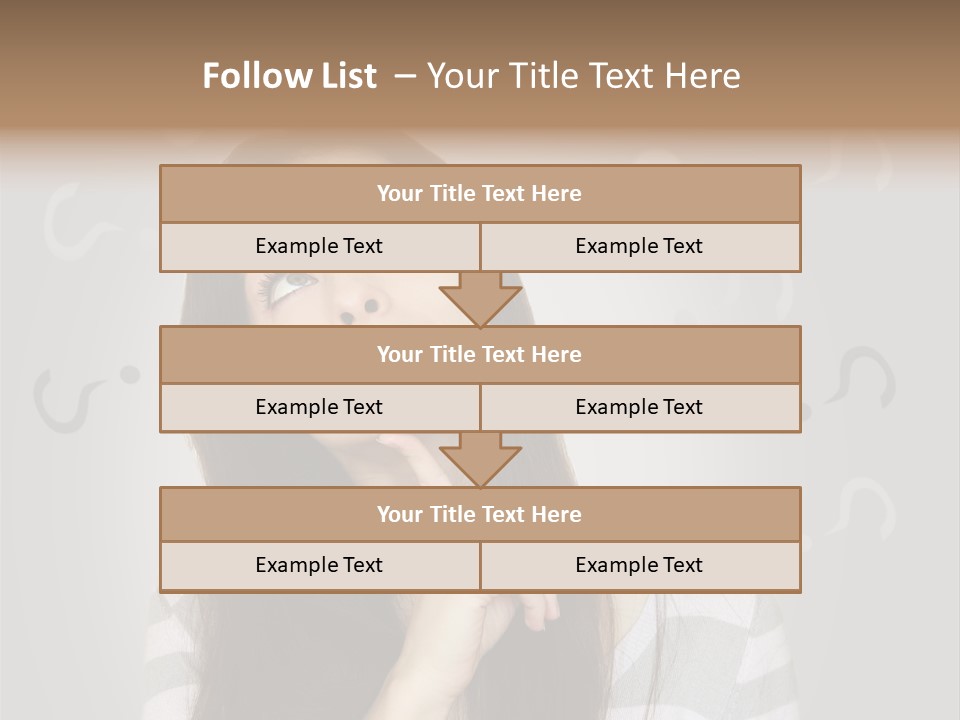Viewport: 960px width, 720px height.
Task: Select the first block's 'Your Title Text Here' bar
Action: [481, 193]
